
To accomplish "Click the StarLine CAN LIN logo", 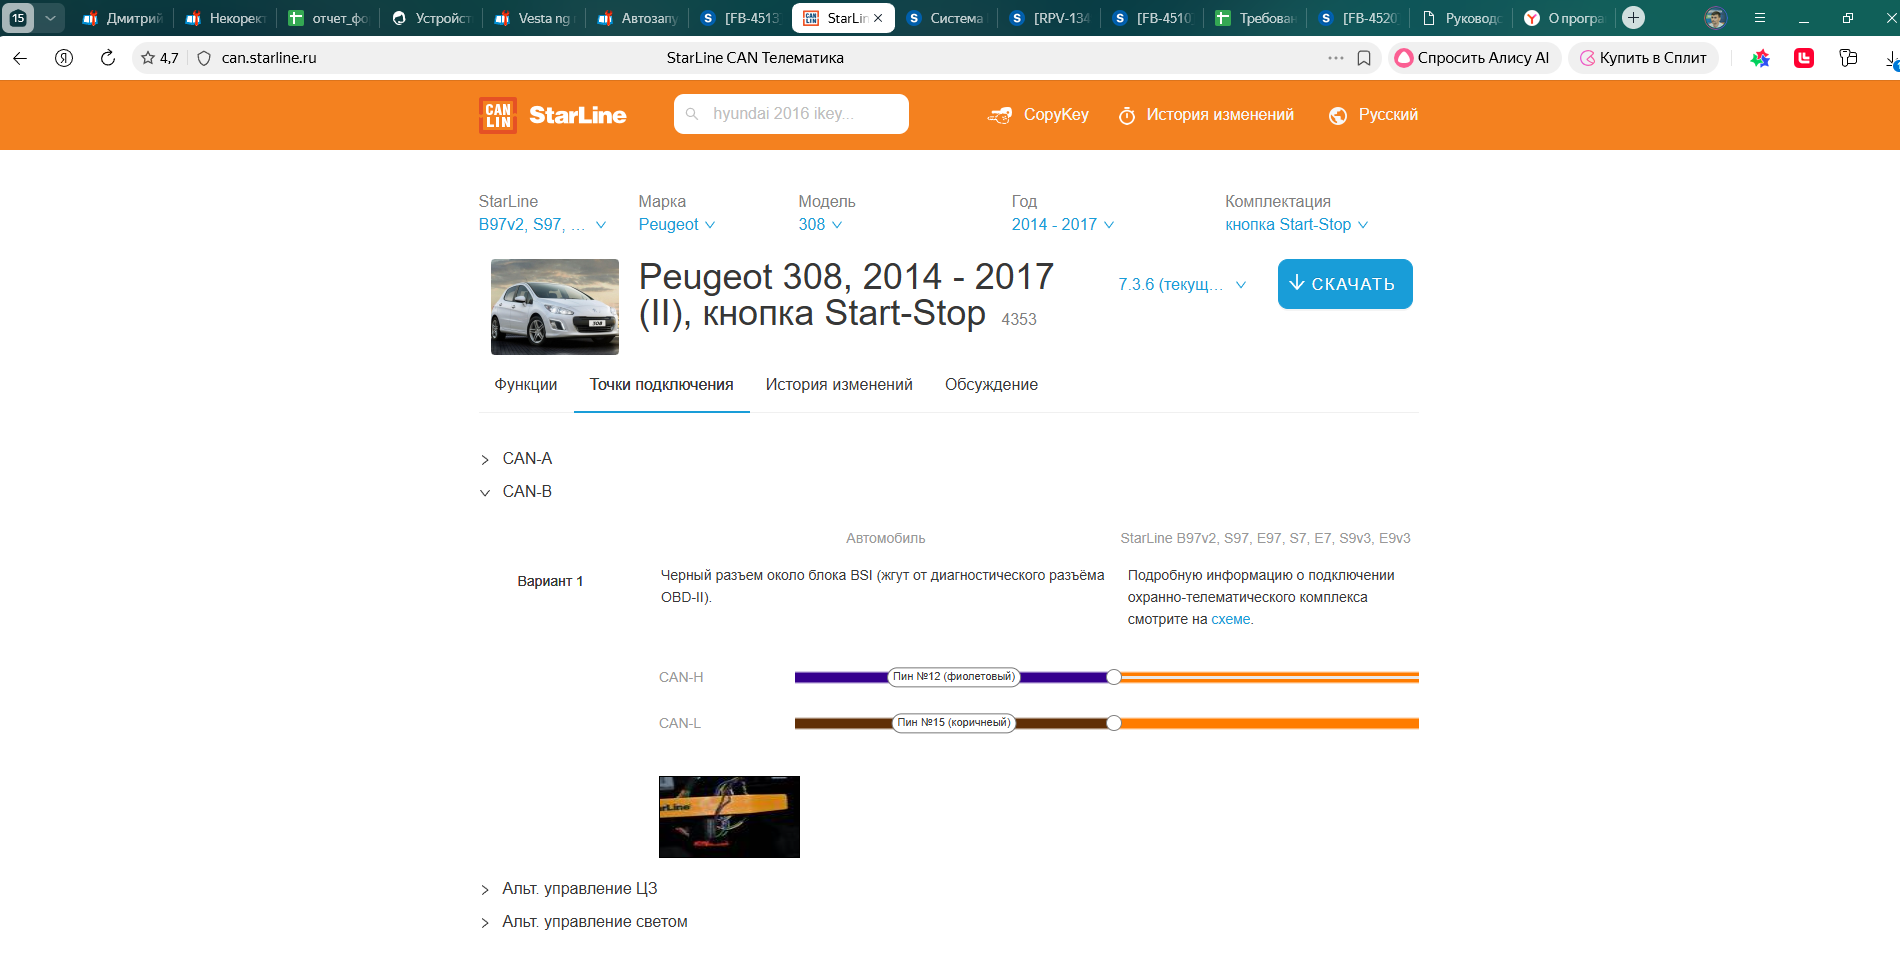I will pyautogui.click(x=552, y=115).
